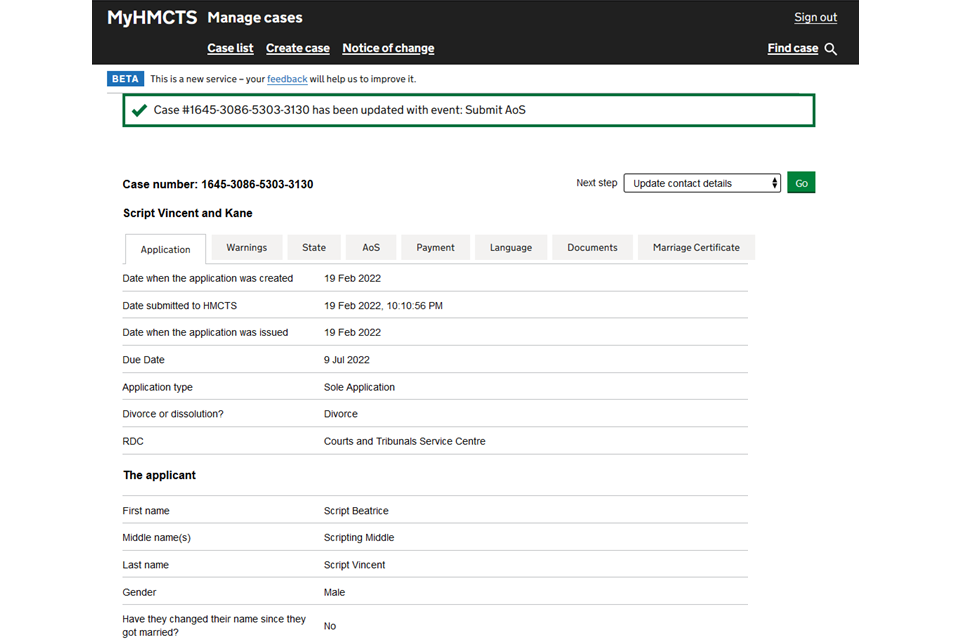
Task: Click the Manage cases header title
Action: click(x=255, y=17)
